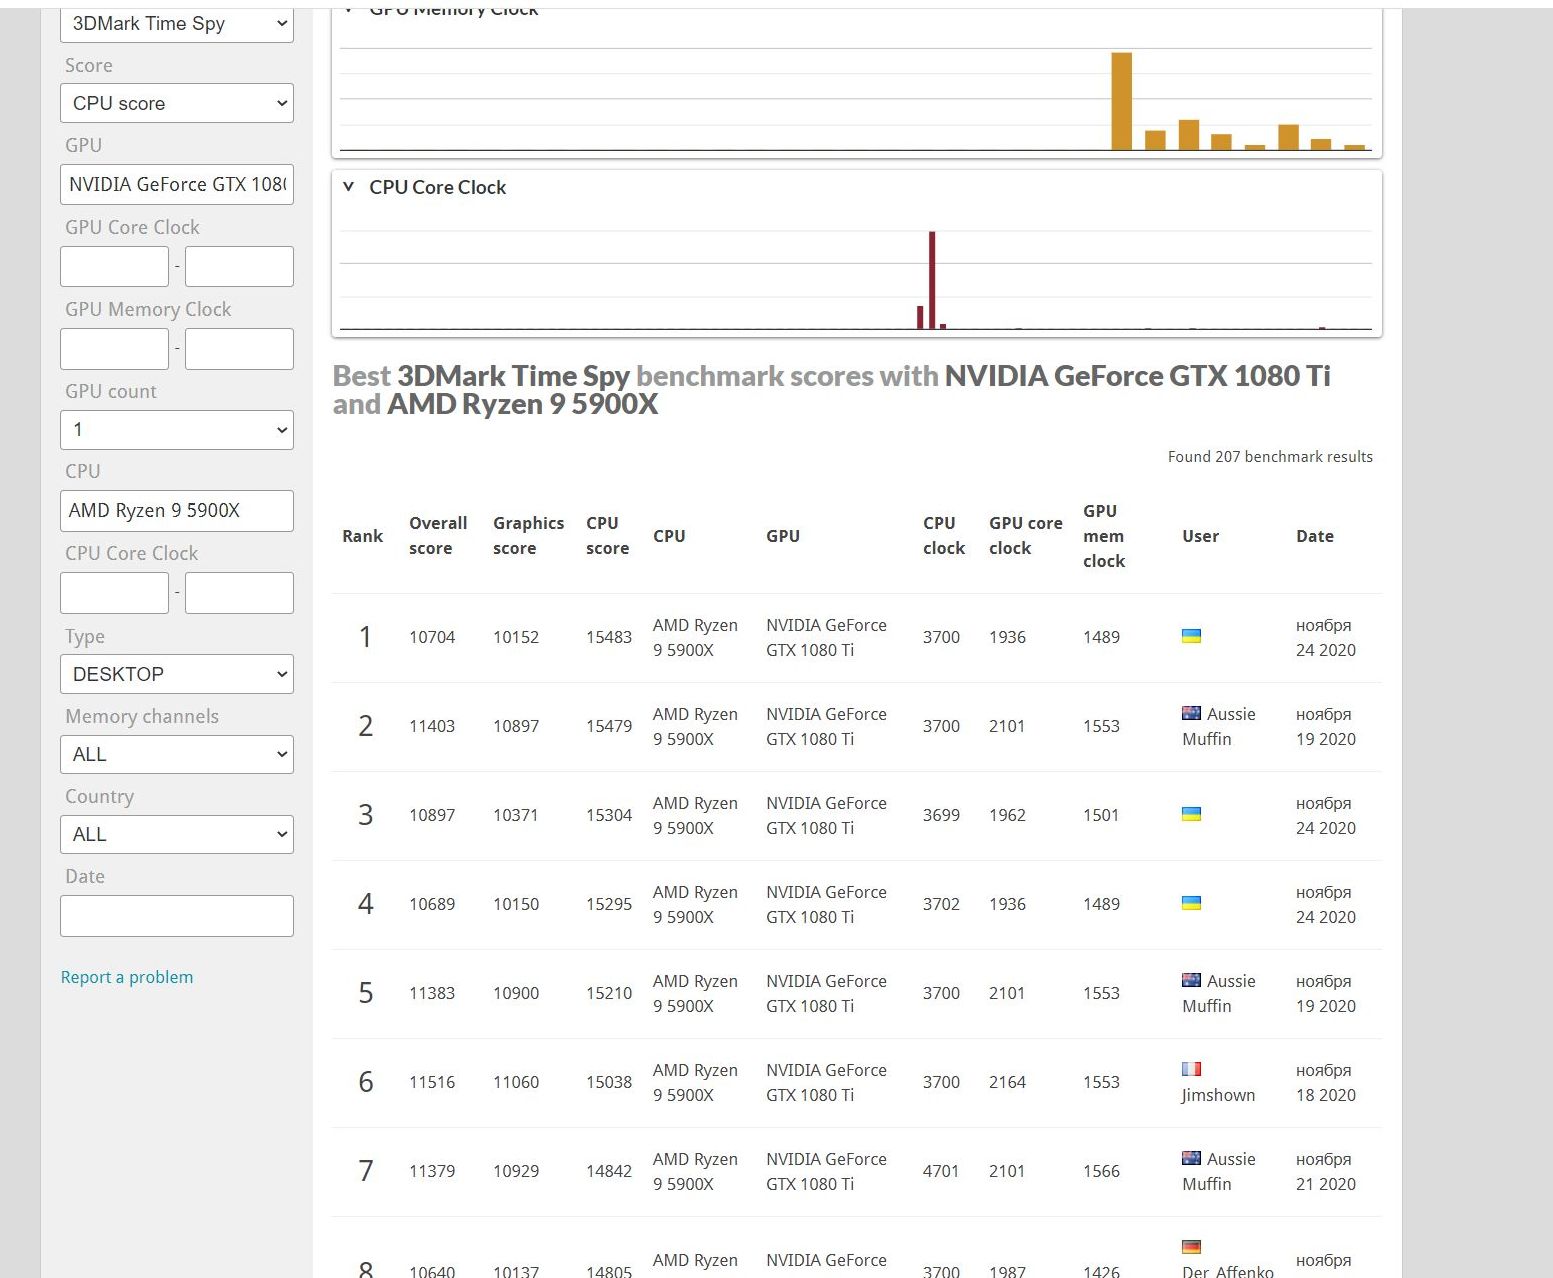Image resolution: width=1553 pixels, height=1278 pixels.
Task: Open the Country filter dropdown
Action: 177,834
